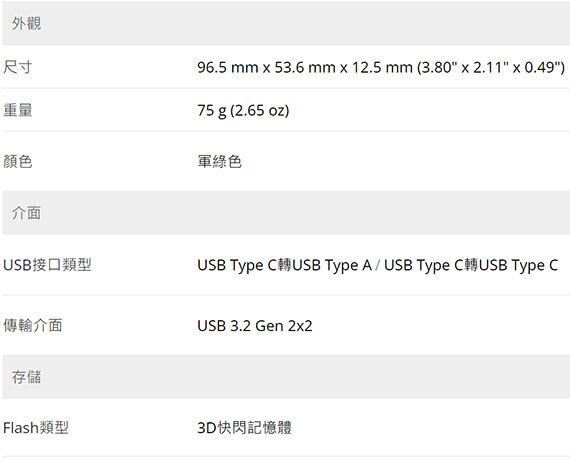Click the 3D快閃記憶體 value
The height and width of the screenshot is (460, 570).
[x=244, y=428]
